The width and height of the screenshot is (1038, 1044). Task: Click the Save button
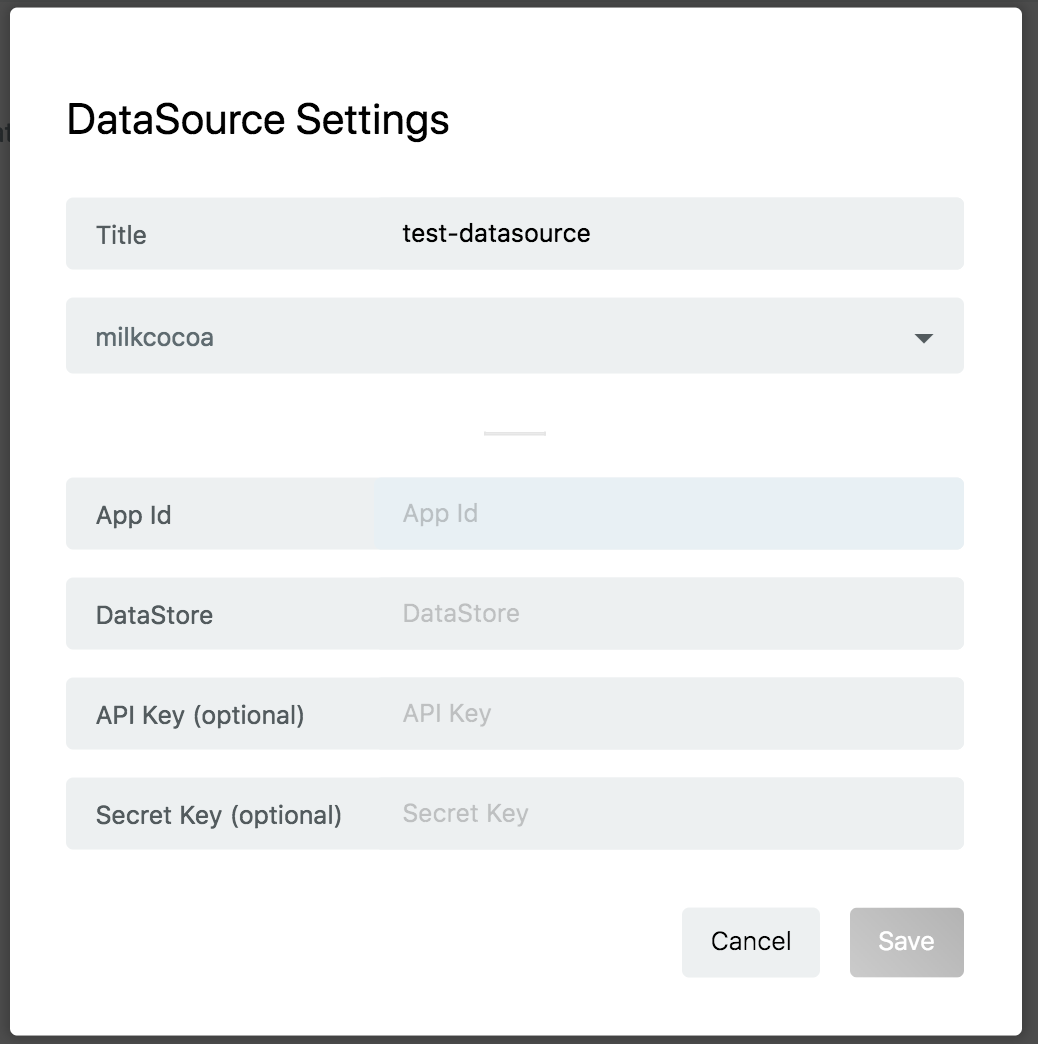click(x=906, y=941)
